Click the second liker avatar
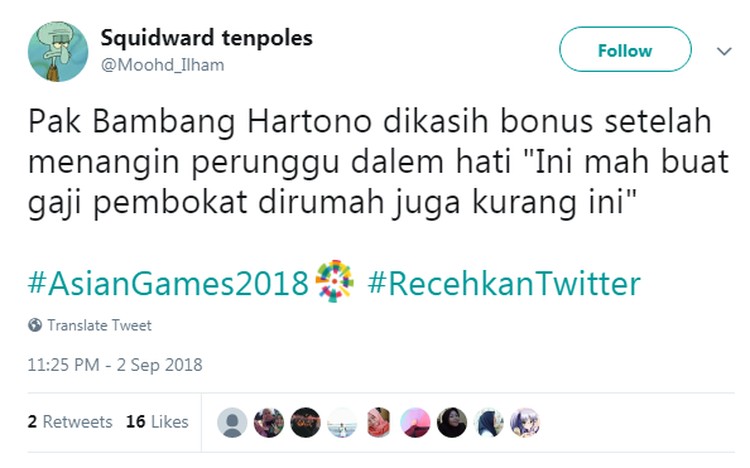This screenshot has width=750, height=468. 268,423
